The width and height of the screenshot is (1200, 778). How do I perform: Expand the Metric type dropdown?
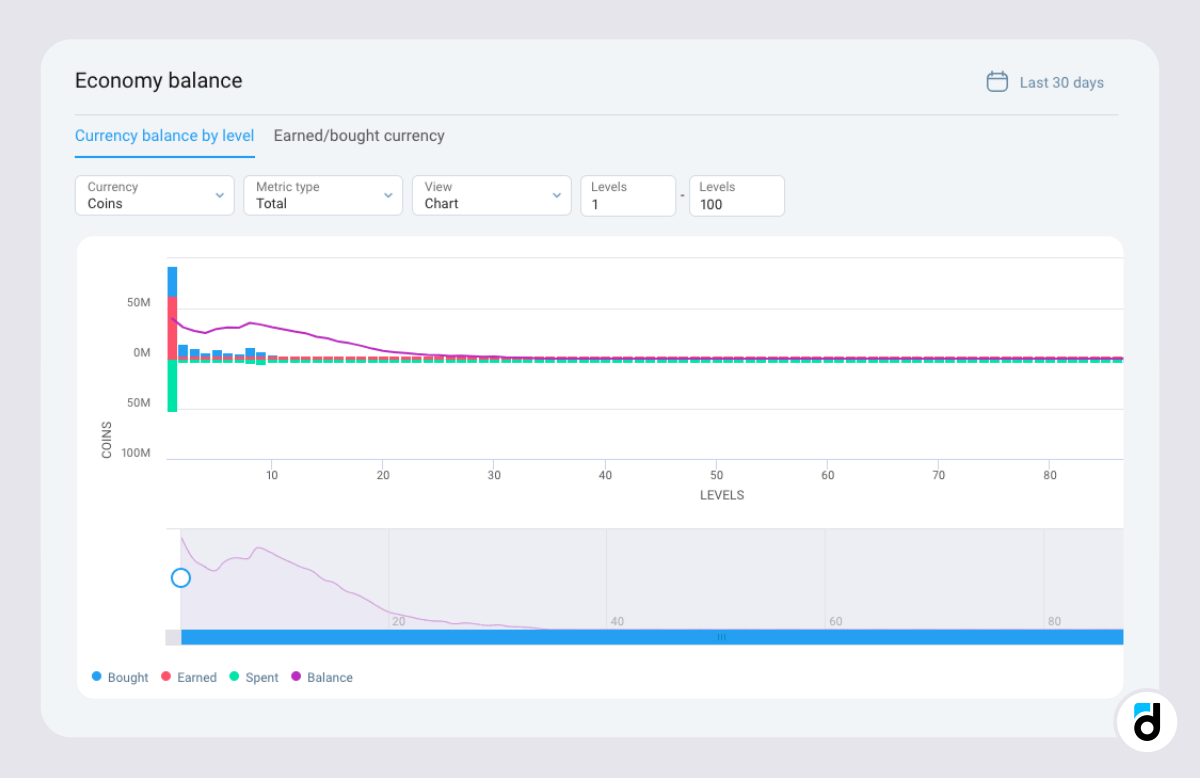(323, 196)
